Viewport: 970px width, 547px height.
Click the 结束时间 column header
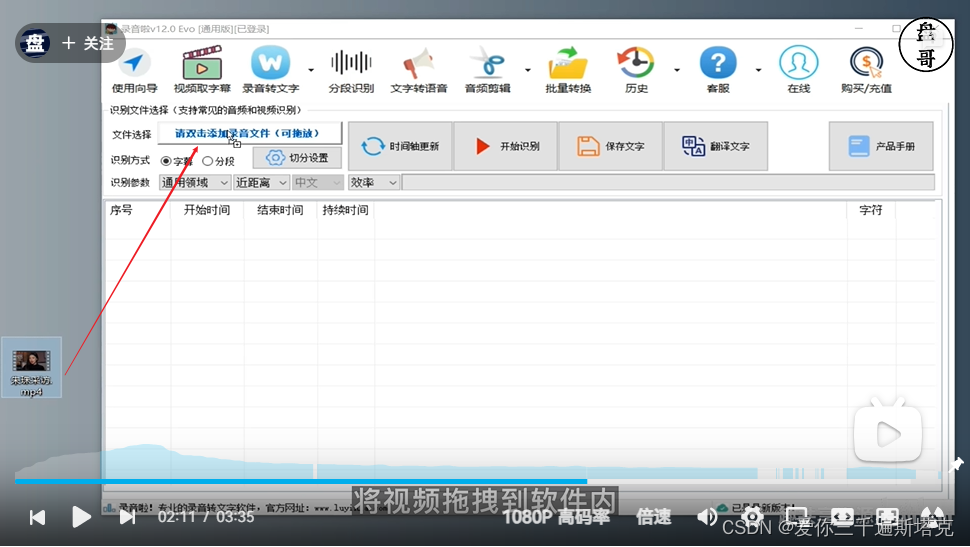(x=280, y=210)
